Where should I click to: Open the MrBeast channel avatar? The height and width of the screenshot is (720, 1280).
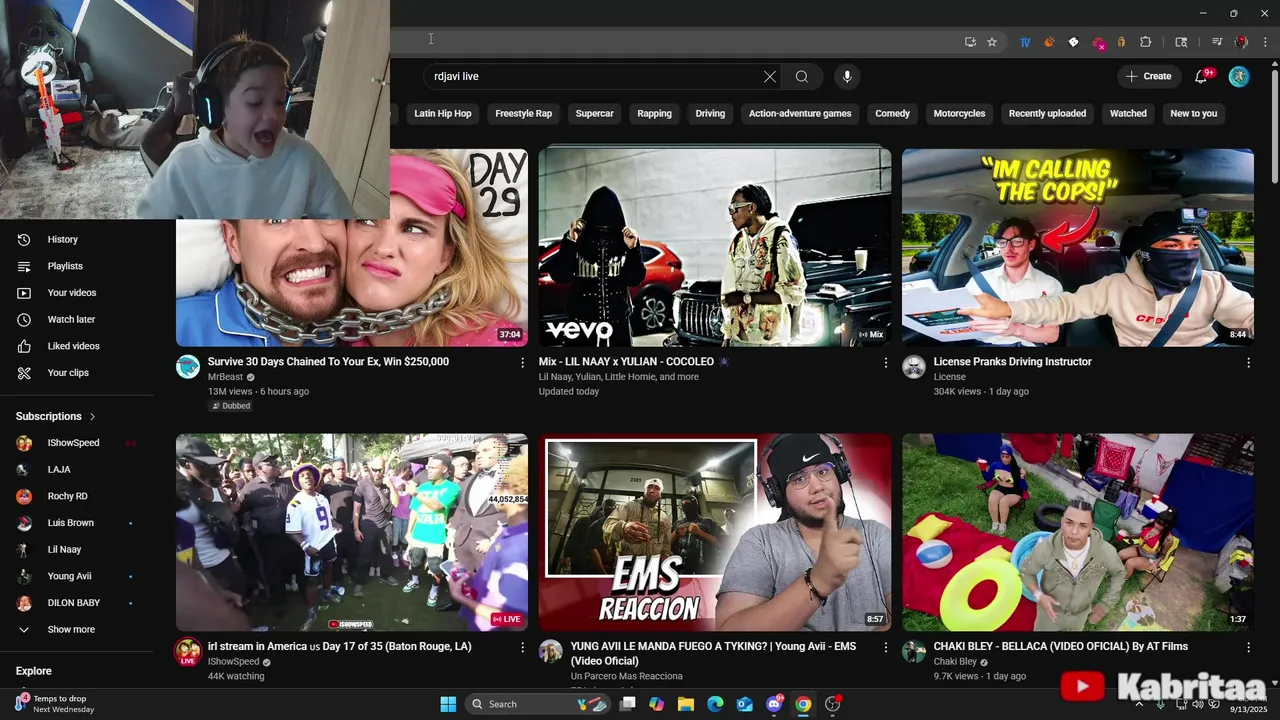pyautogui.click(x=188, y=367)
